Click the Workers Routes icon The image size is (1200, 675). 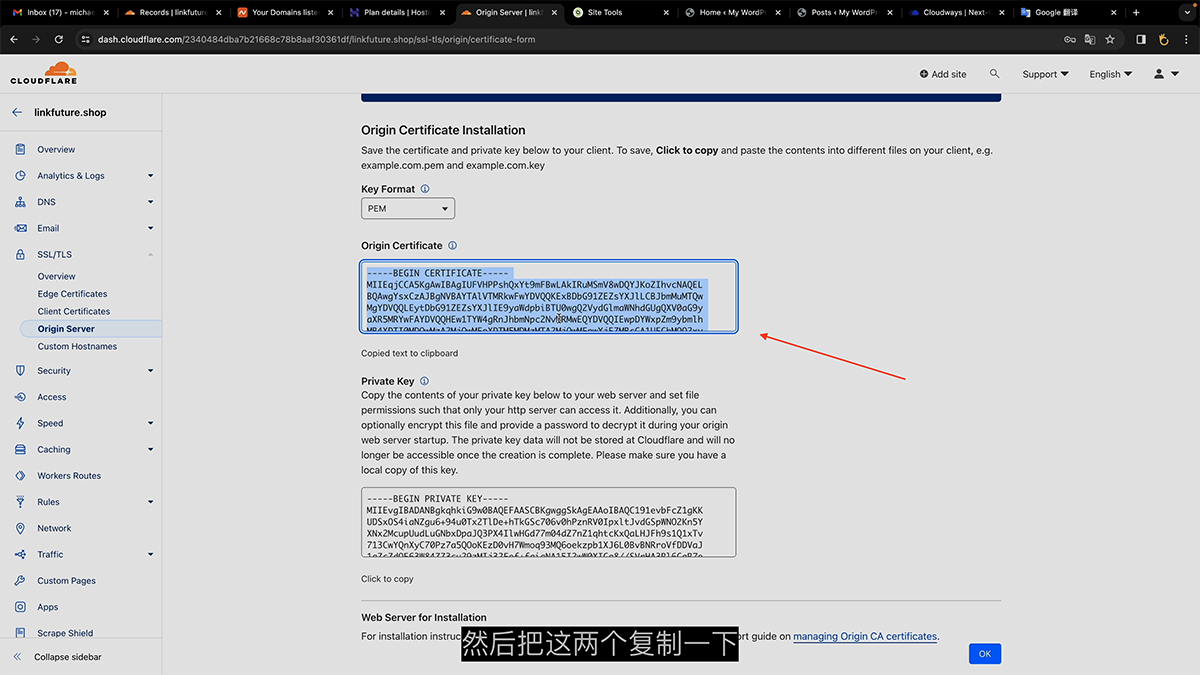(x=20, y=475)
